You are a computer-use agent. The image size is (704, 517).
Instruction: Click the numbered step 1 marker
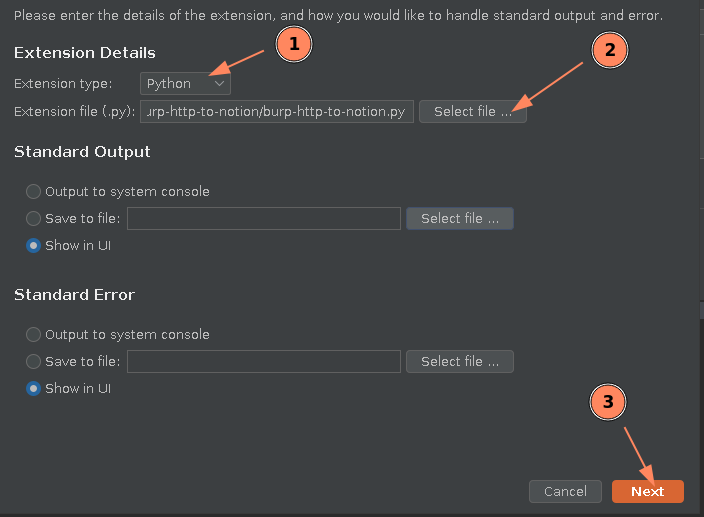291,45
